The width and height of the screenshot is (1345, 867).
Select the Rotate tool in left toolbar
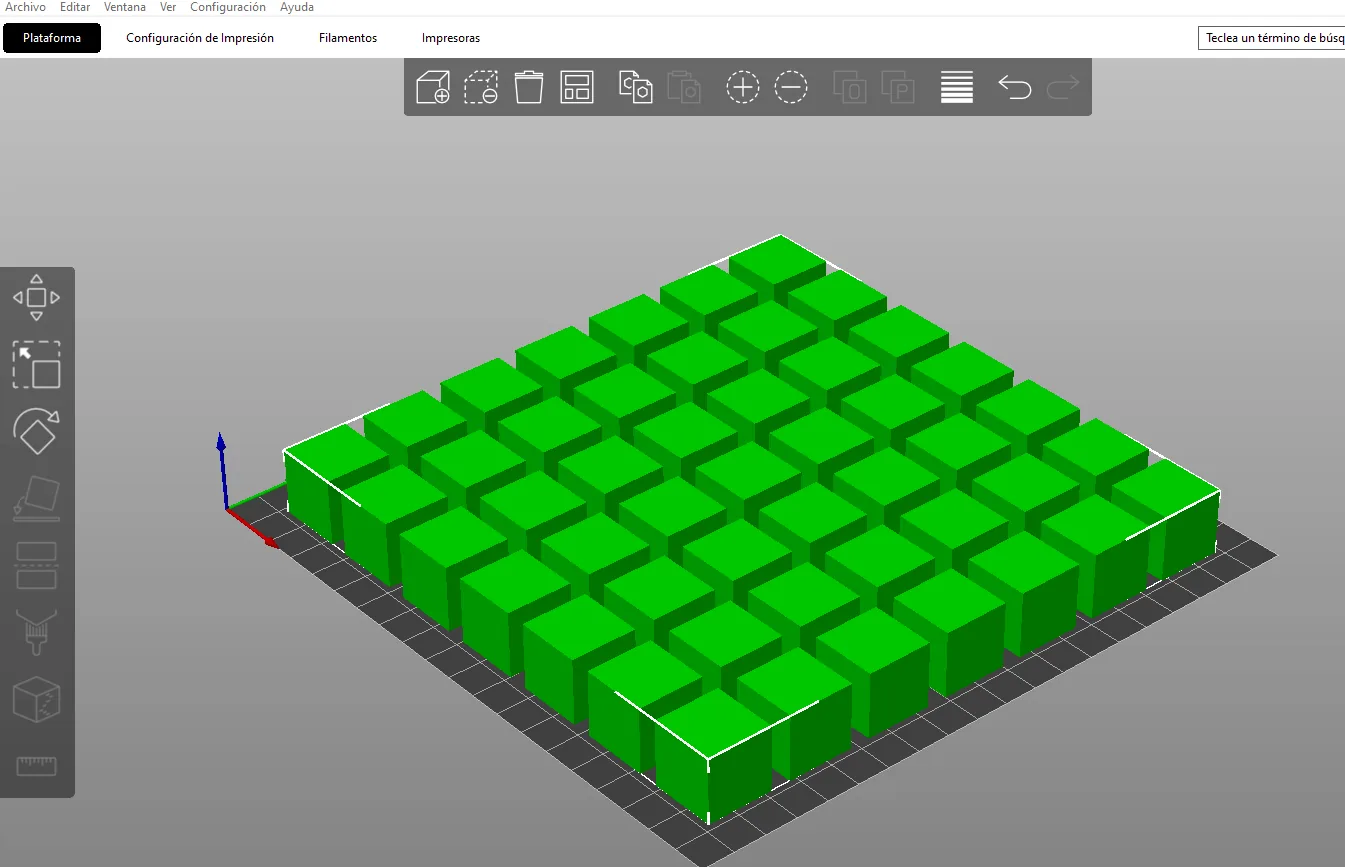point(36,431)
